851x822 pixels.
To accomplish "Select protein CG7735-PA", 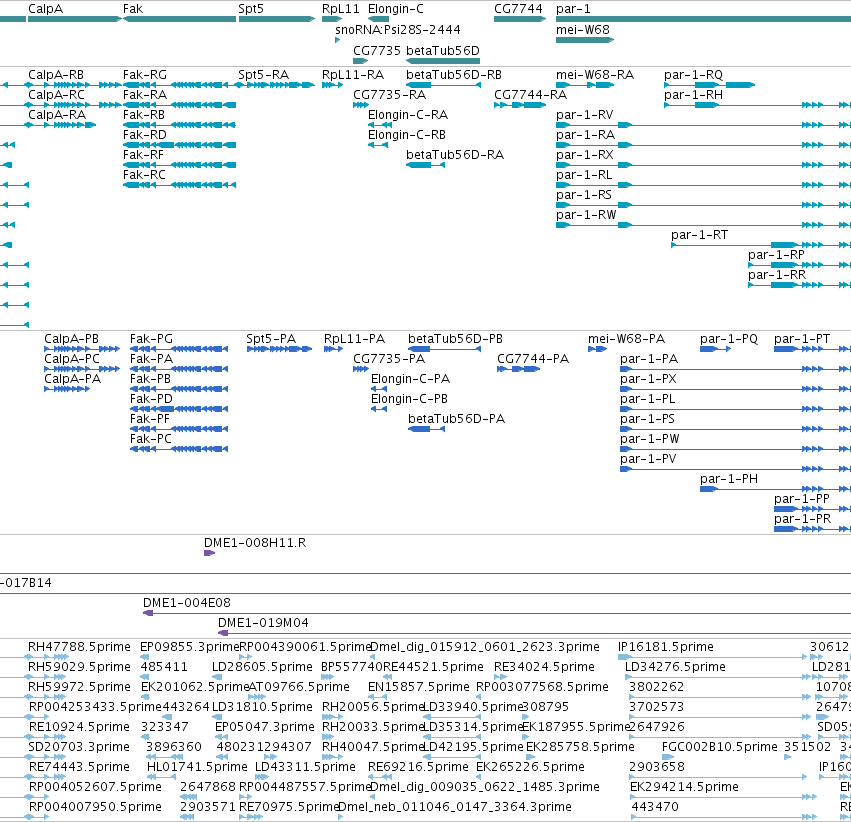I will point(361,369).
